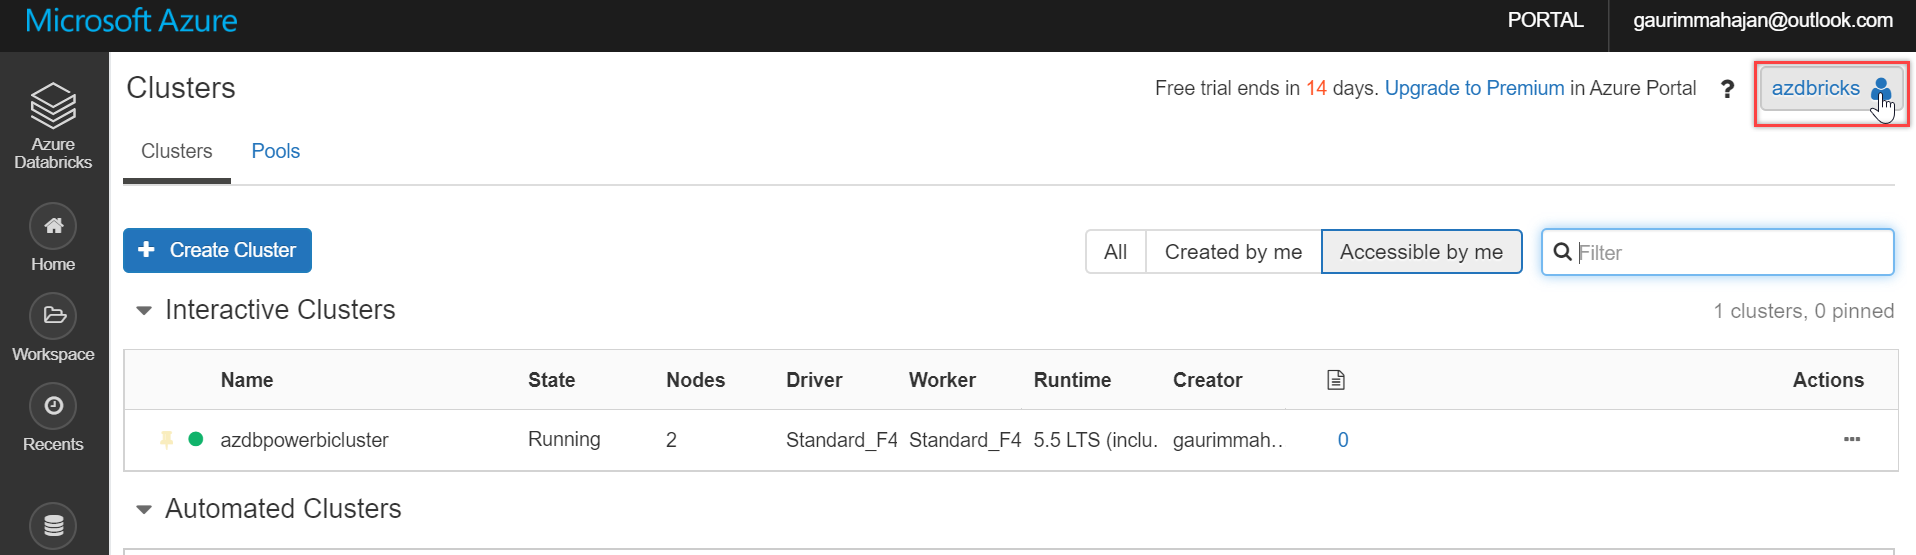Click the Create Cluster button

tap(217, 250)
